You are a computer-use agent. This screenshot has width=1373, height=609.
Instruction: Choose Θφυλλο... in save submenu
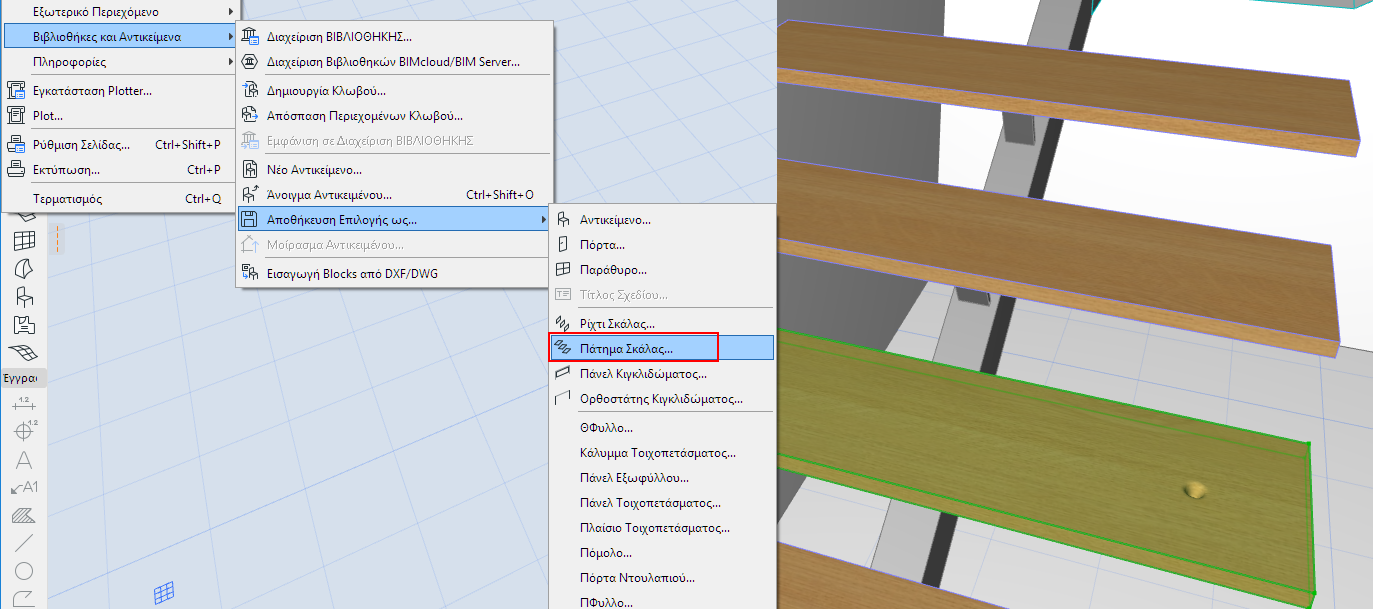(x=662, y=428)
